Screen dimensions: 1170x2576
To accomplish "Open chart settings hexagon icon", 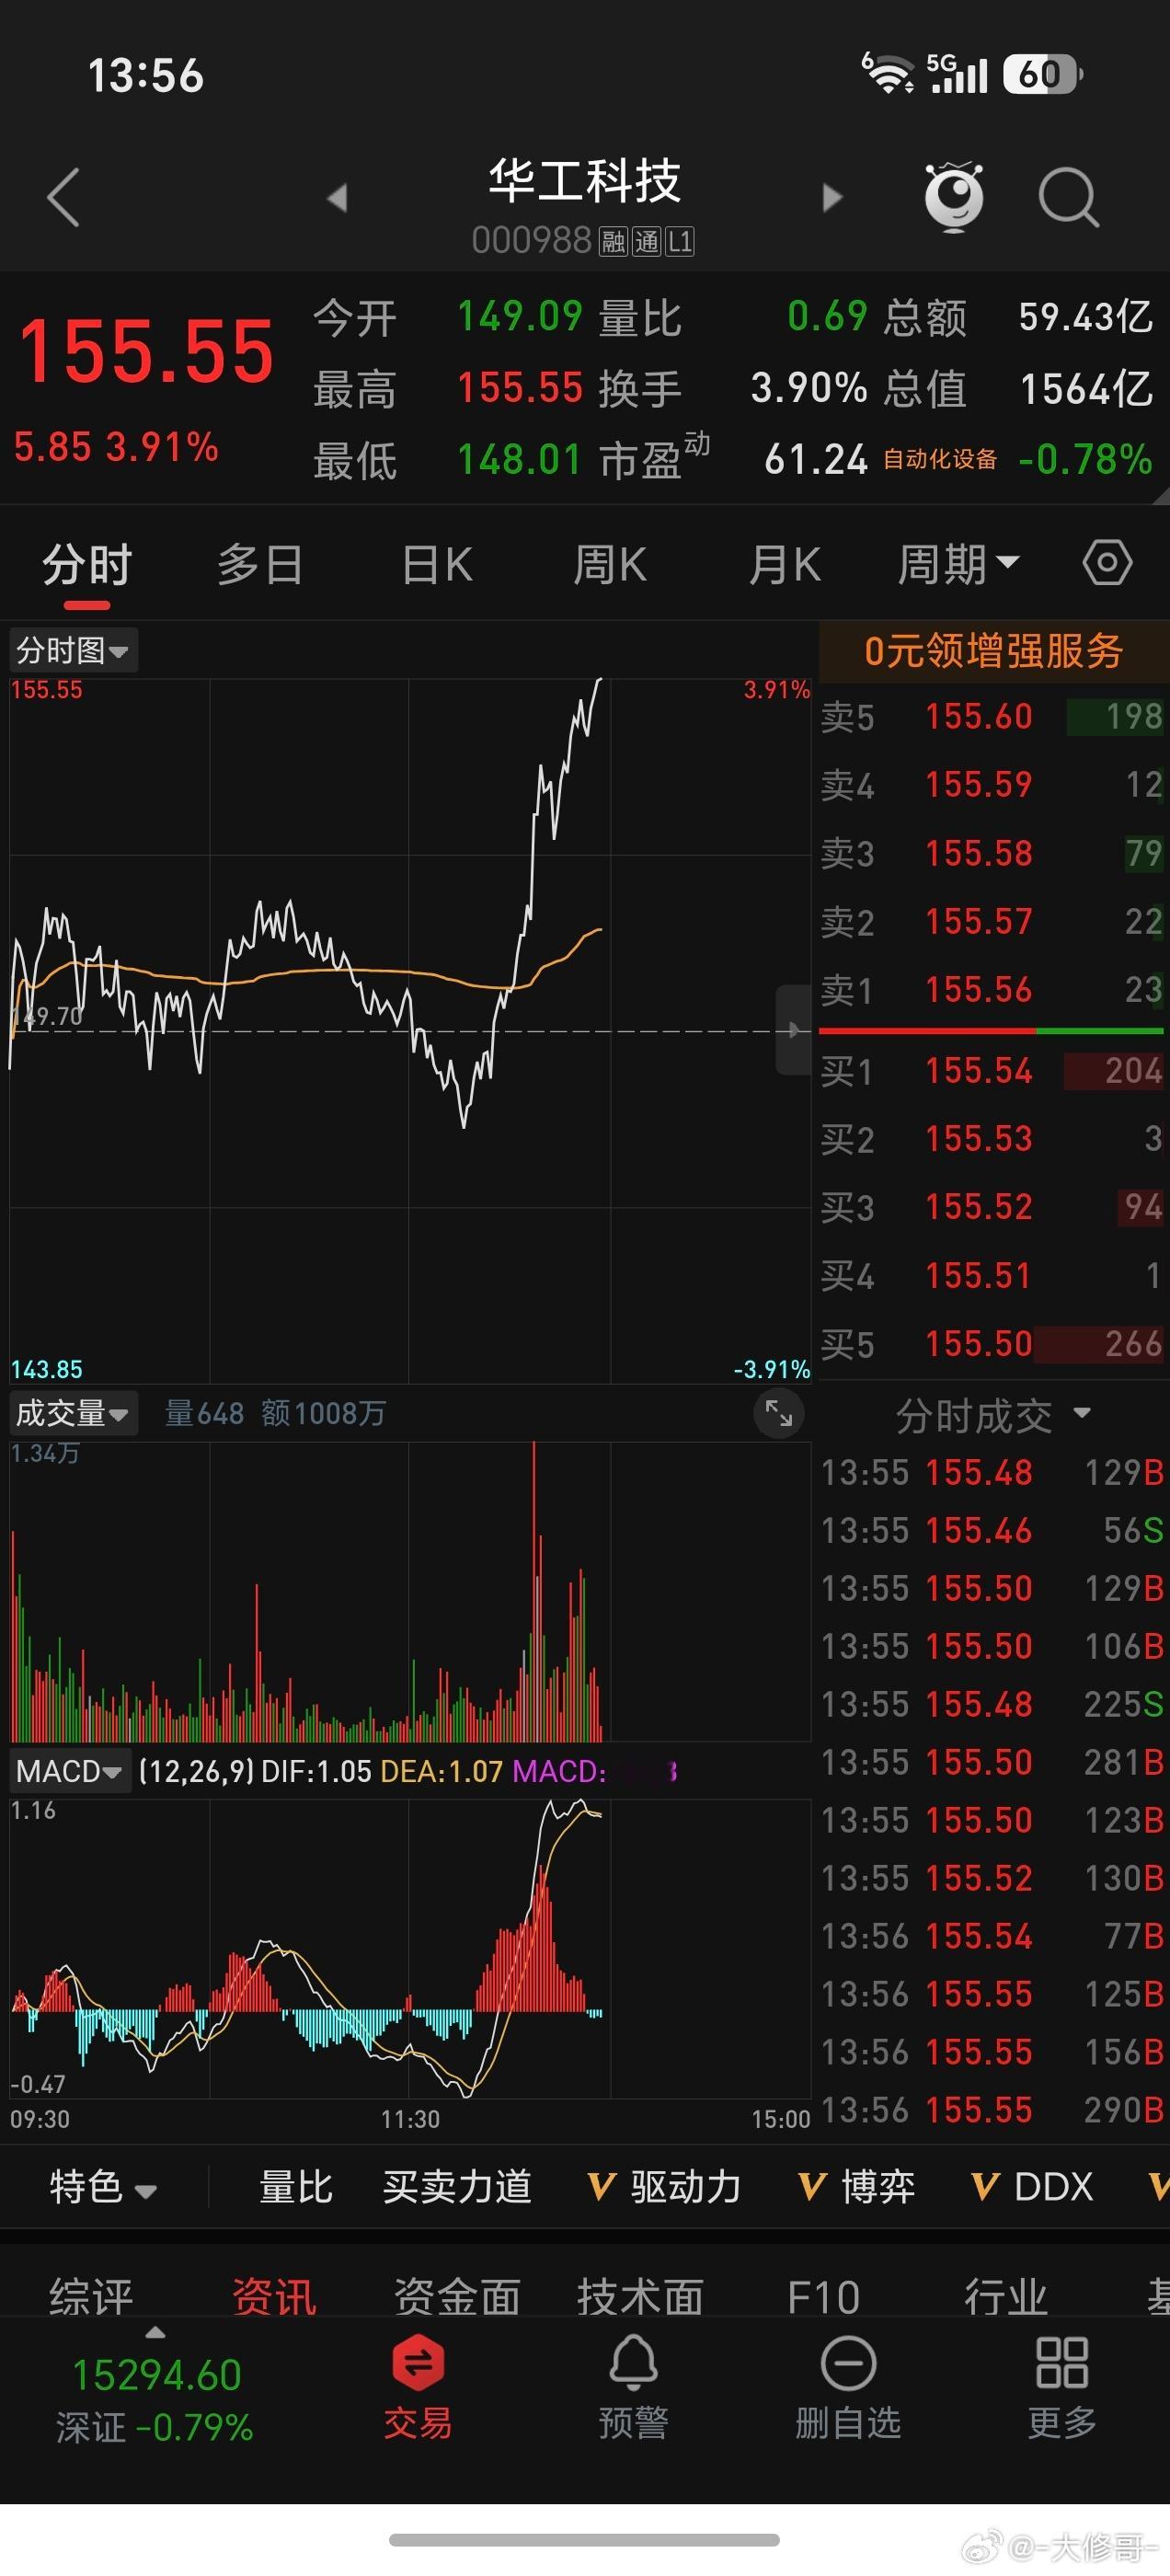I will 1107,563.
